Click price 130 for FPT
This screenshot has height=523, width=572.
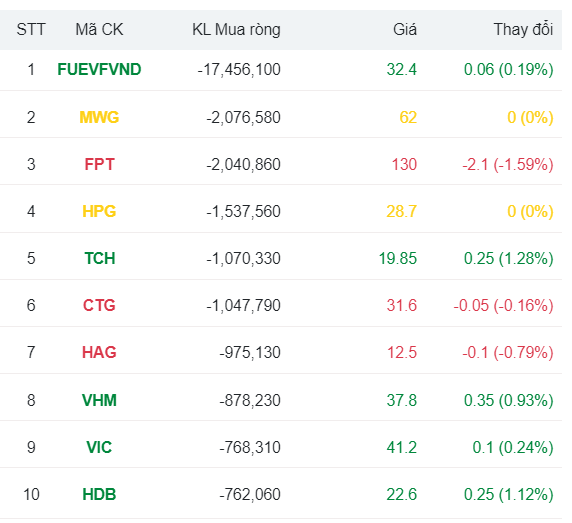click(x=404, y=164)
